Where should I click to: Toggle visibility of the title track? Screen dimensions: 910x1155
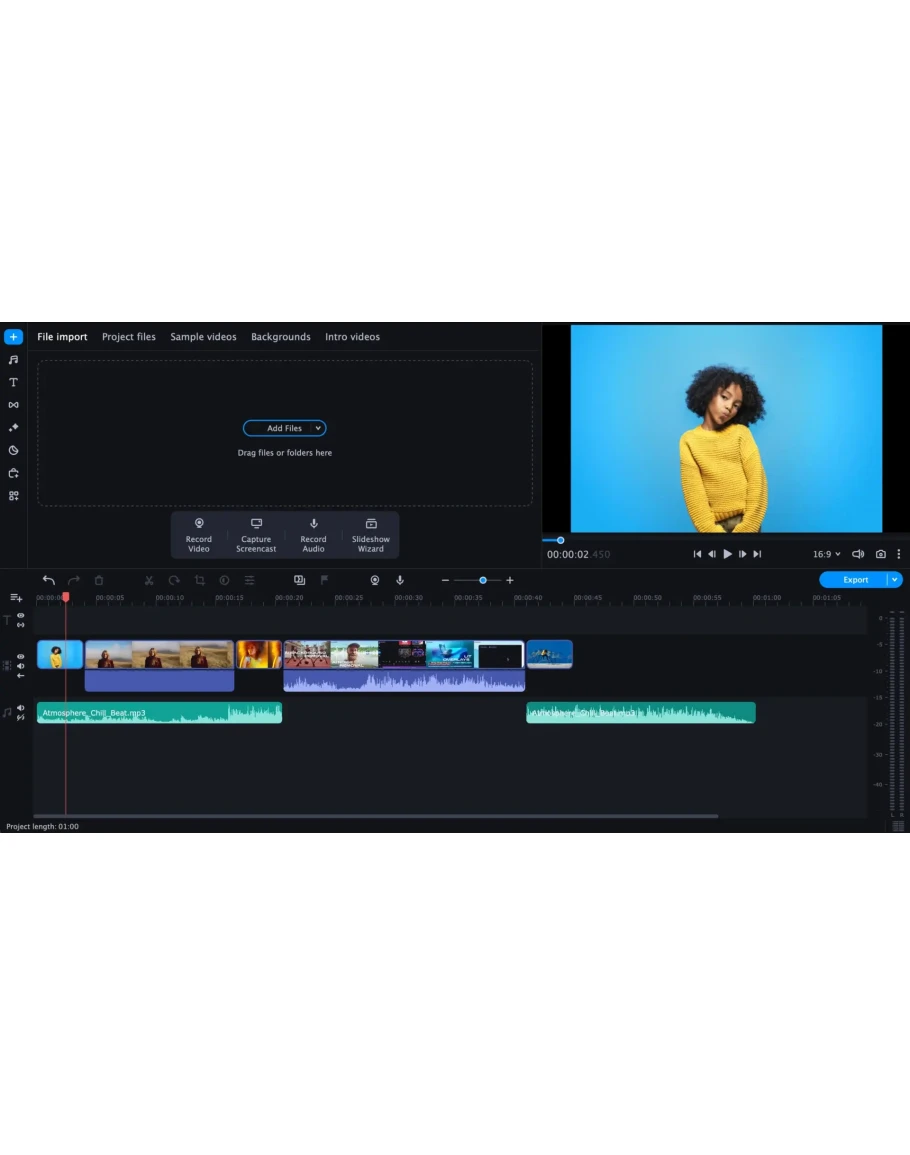[x=21, y=616]
